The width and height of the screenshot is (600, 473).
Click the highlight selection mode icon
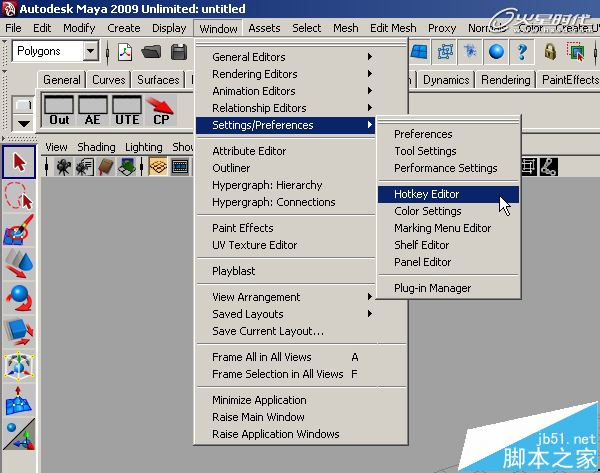coord(576,52)
